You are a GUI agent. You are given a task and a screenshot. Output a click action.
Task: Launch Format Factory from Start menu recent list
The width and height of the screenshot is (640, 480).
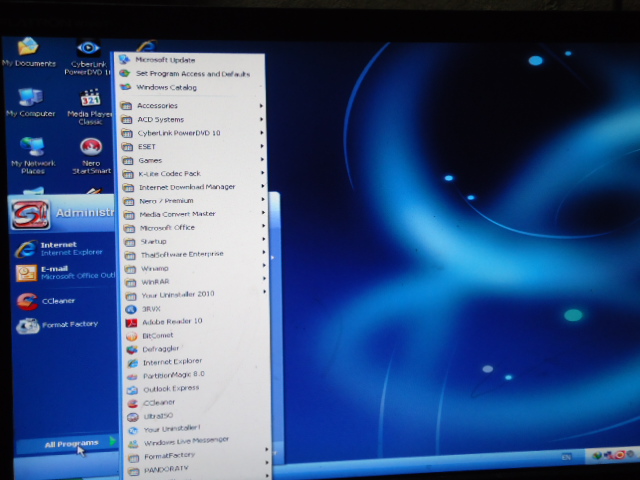(x=57, y=325)
